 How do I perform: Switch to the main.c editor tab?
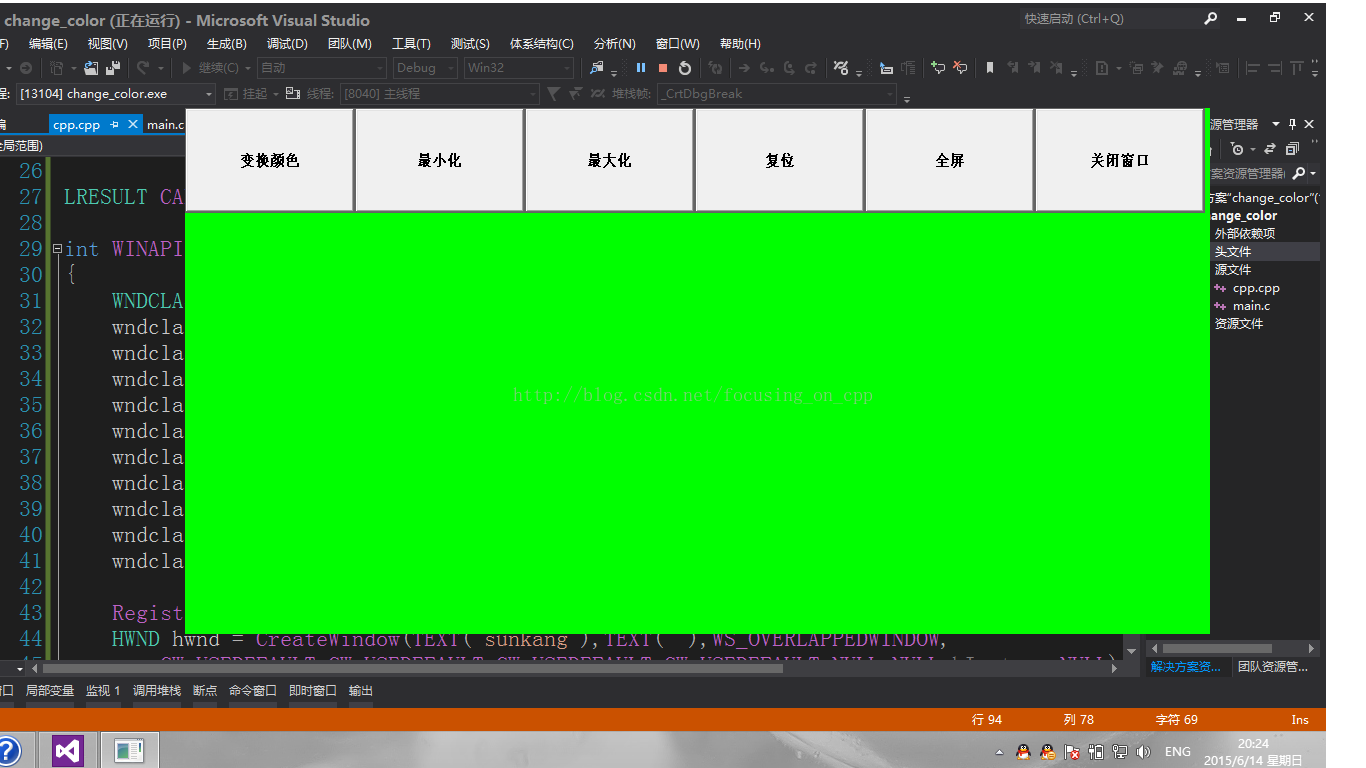[x=165, y=125]
